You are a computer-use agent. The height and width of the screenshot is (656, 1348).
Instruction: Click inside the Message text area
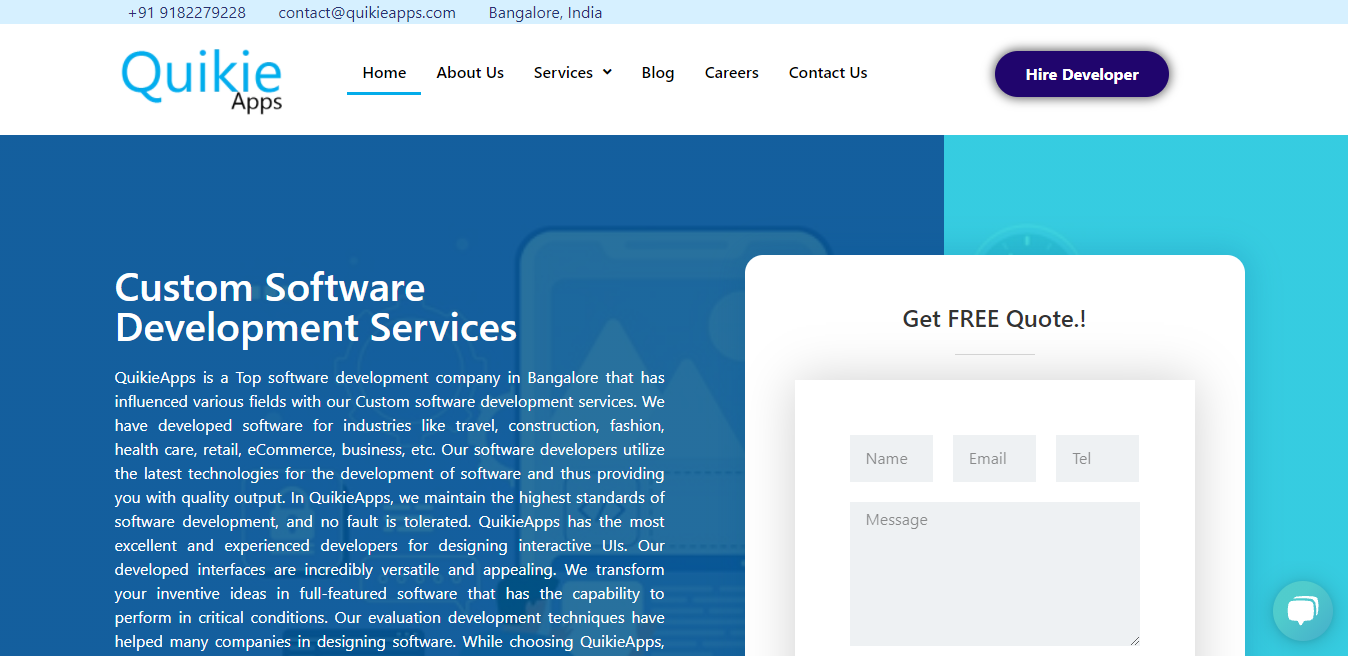click(995, 574)
